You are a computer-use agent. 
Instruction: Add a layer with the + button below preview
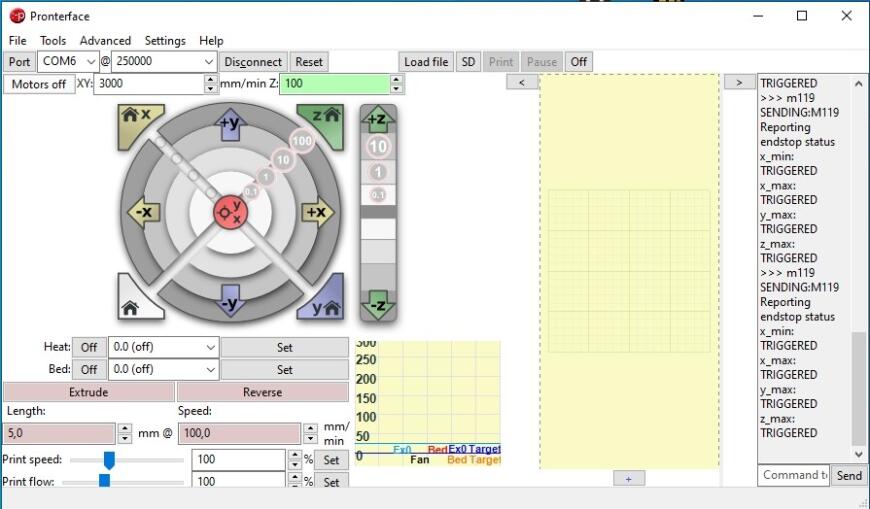(x=629, y=478)
